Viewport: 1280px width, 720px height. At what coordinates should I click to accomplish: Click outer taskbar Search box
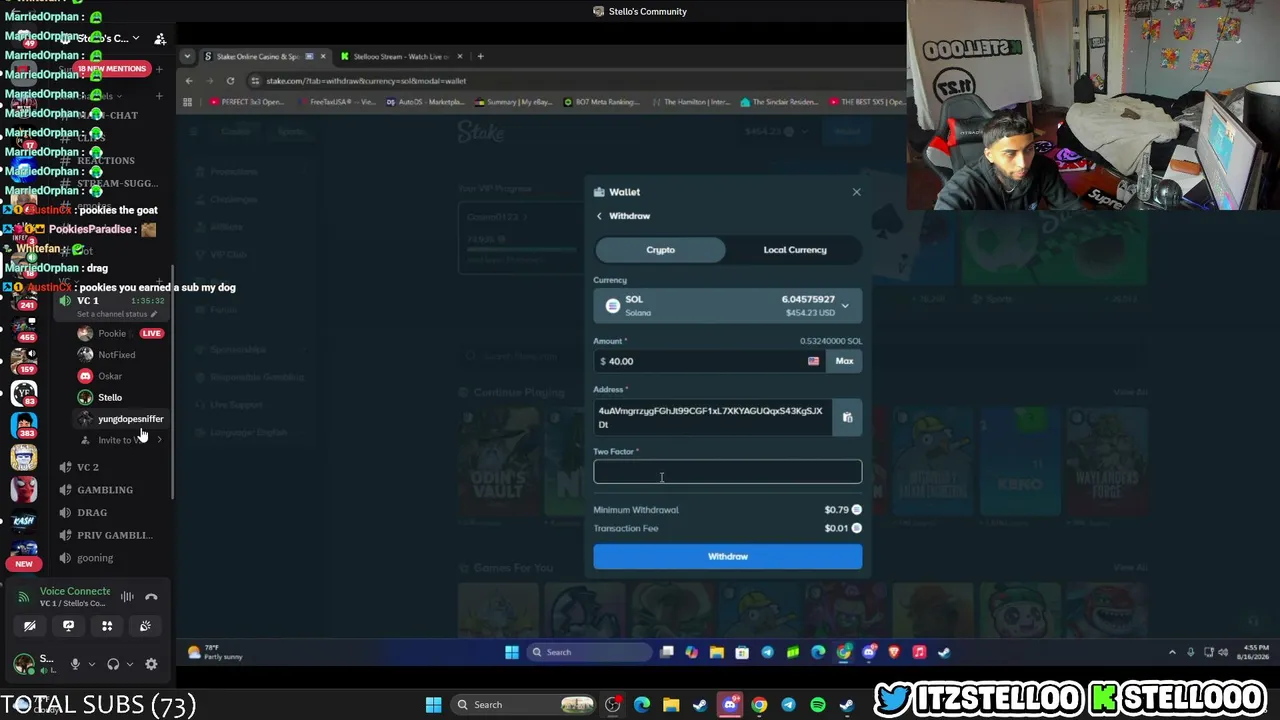click(523, 705)
